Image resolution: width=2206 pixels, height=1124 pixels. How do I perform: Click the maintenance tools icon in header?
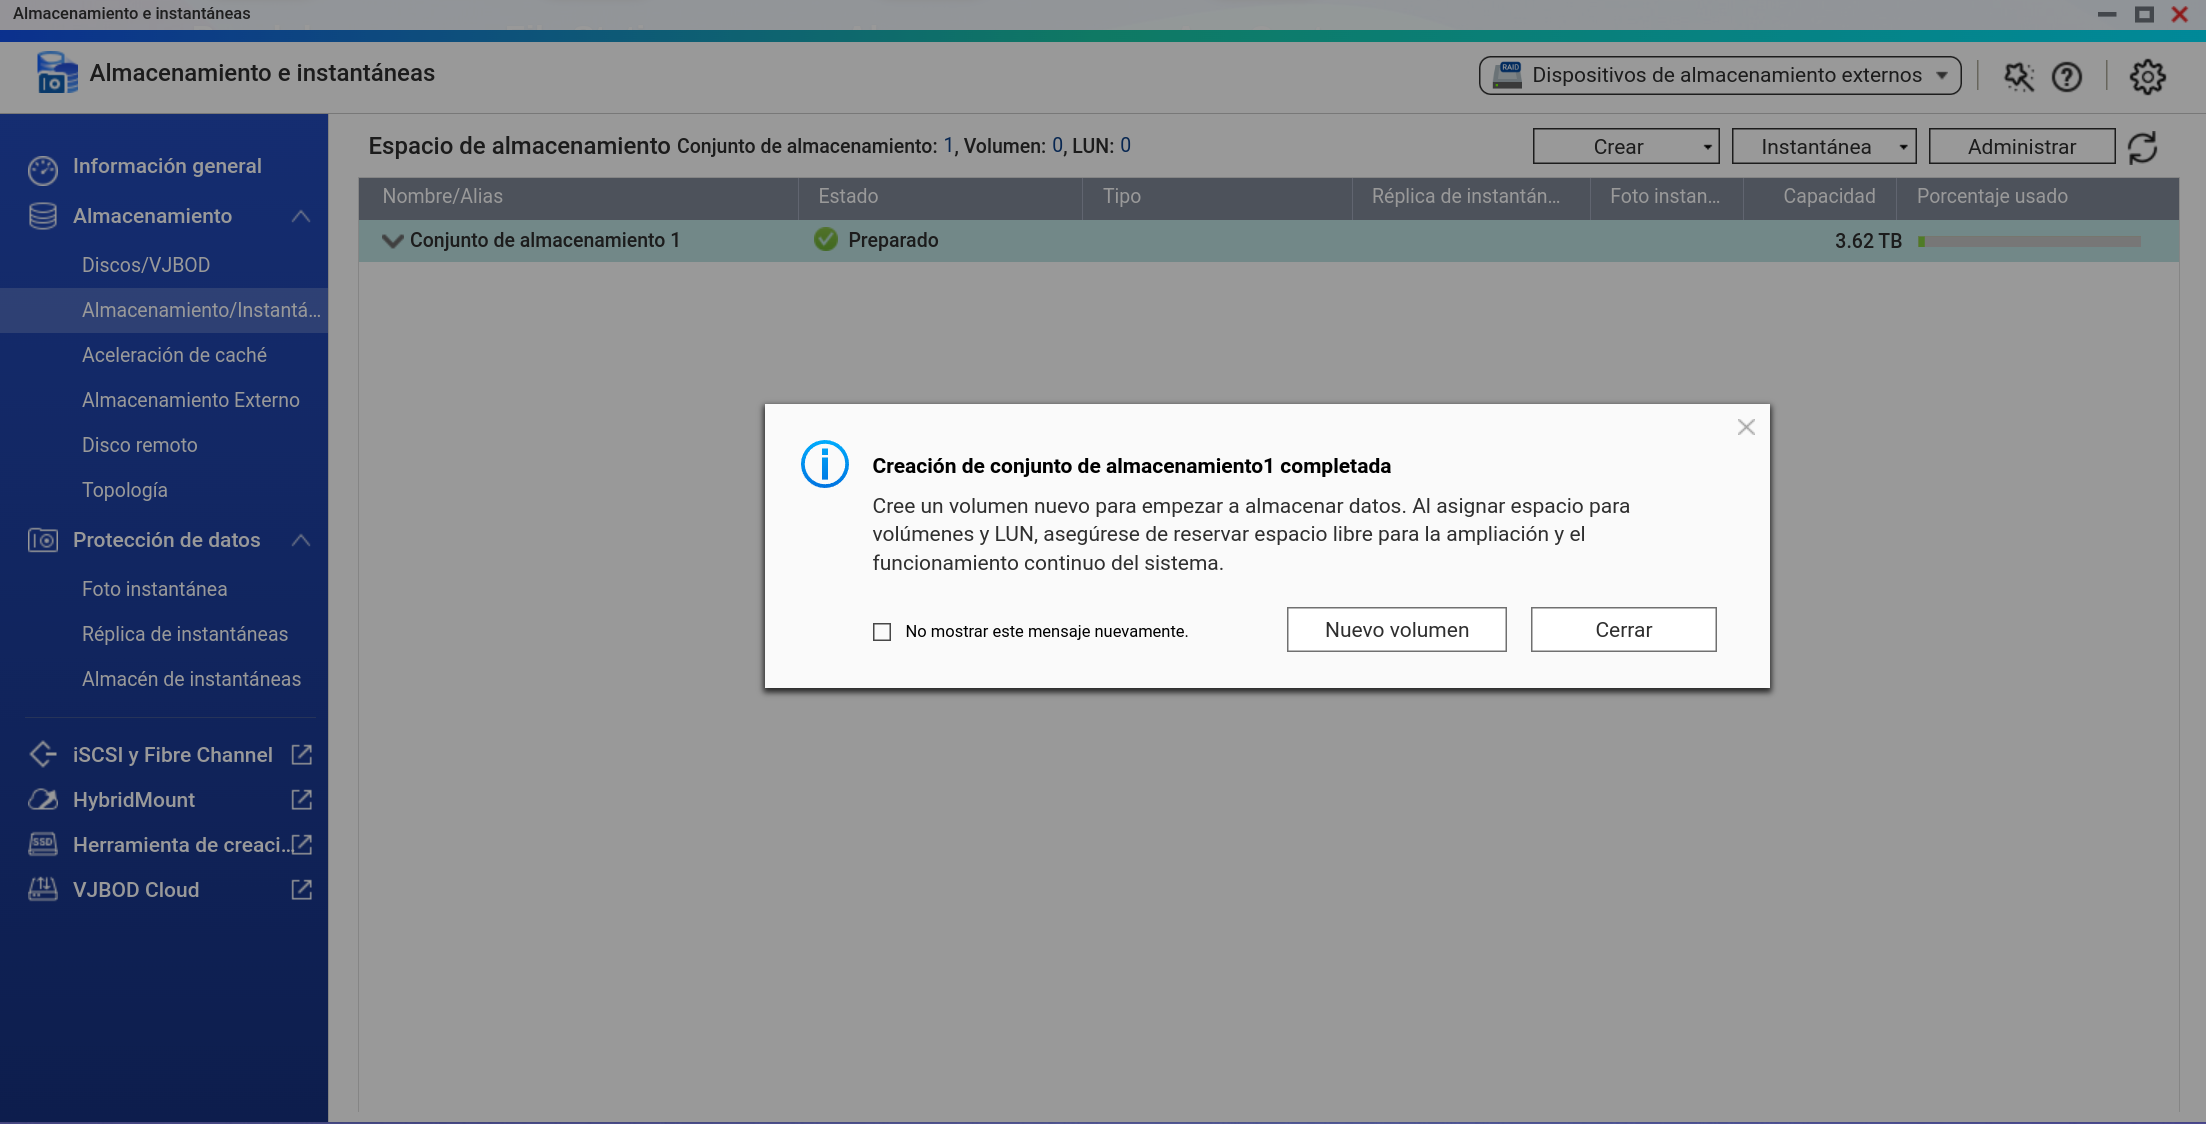pos(2018,77)
